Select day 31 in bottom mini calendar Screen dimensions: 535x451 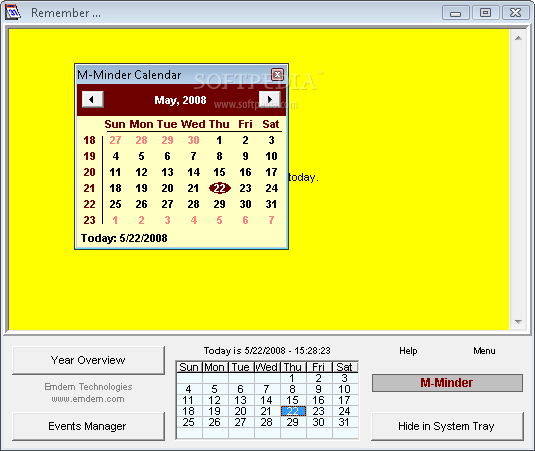coord(344,422)
